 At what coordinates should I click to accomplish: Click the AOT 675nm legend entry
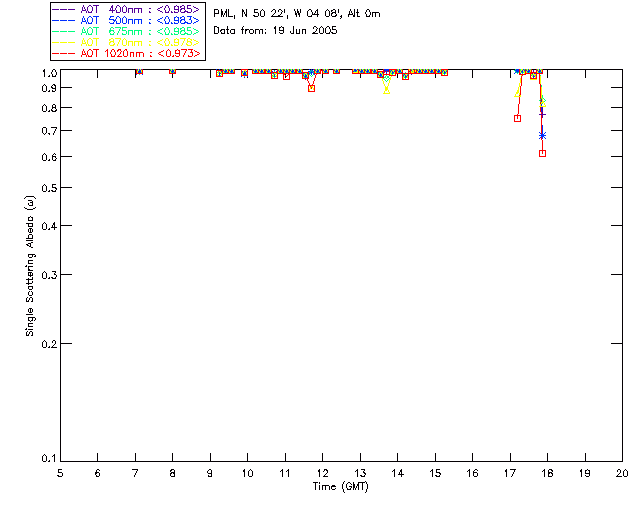126,31
